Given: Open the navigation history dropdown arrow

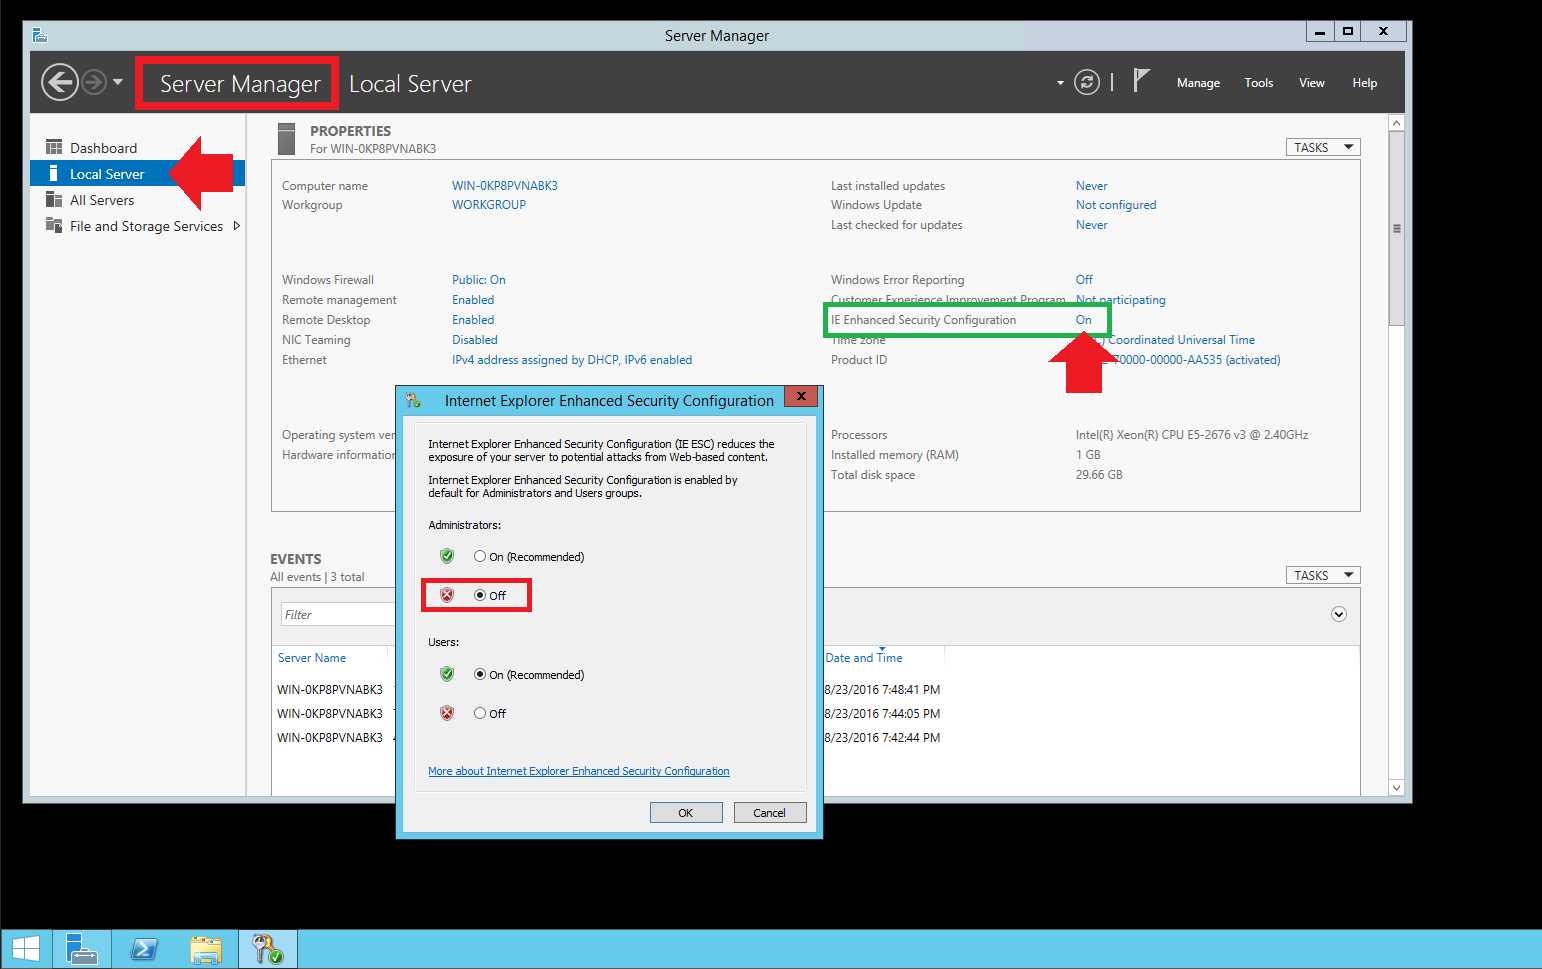Looking at the screenshot, I should click(x=118, y=82).
